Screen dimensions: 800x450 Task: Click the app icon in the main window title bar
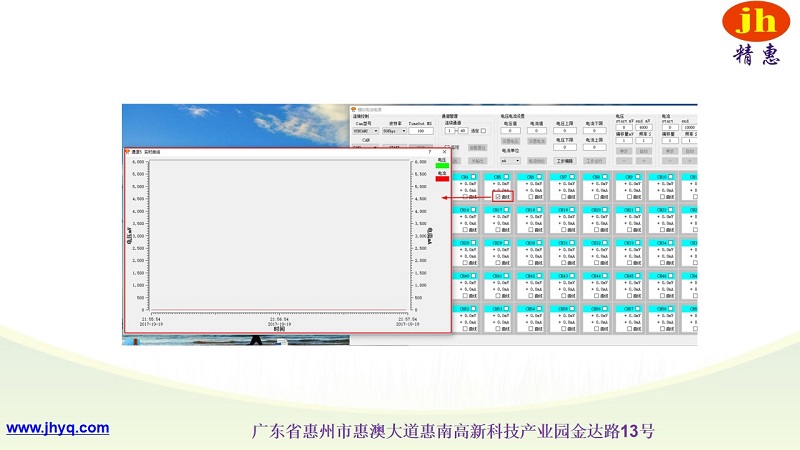354,108
